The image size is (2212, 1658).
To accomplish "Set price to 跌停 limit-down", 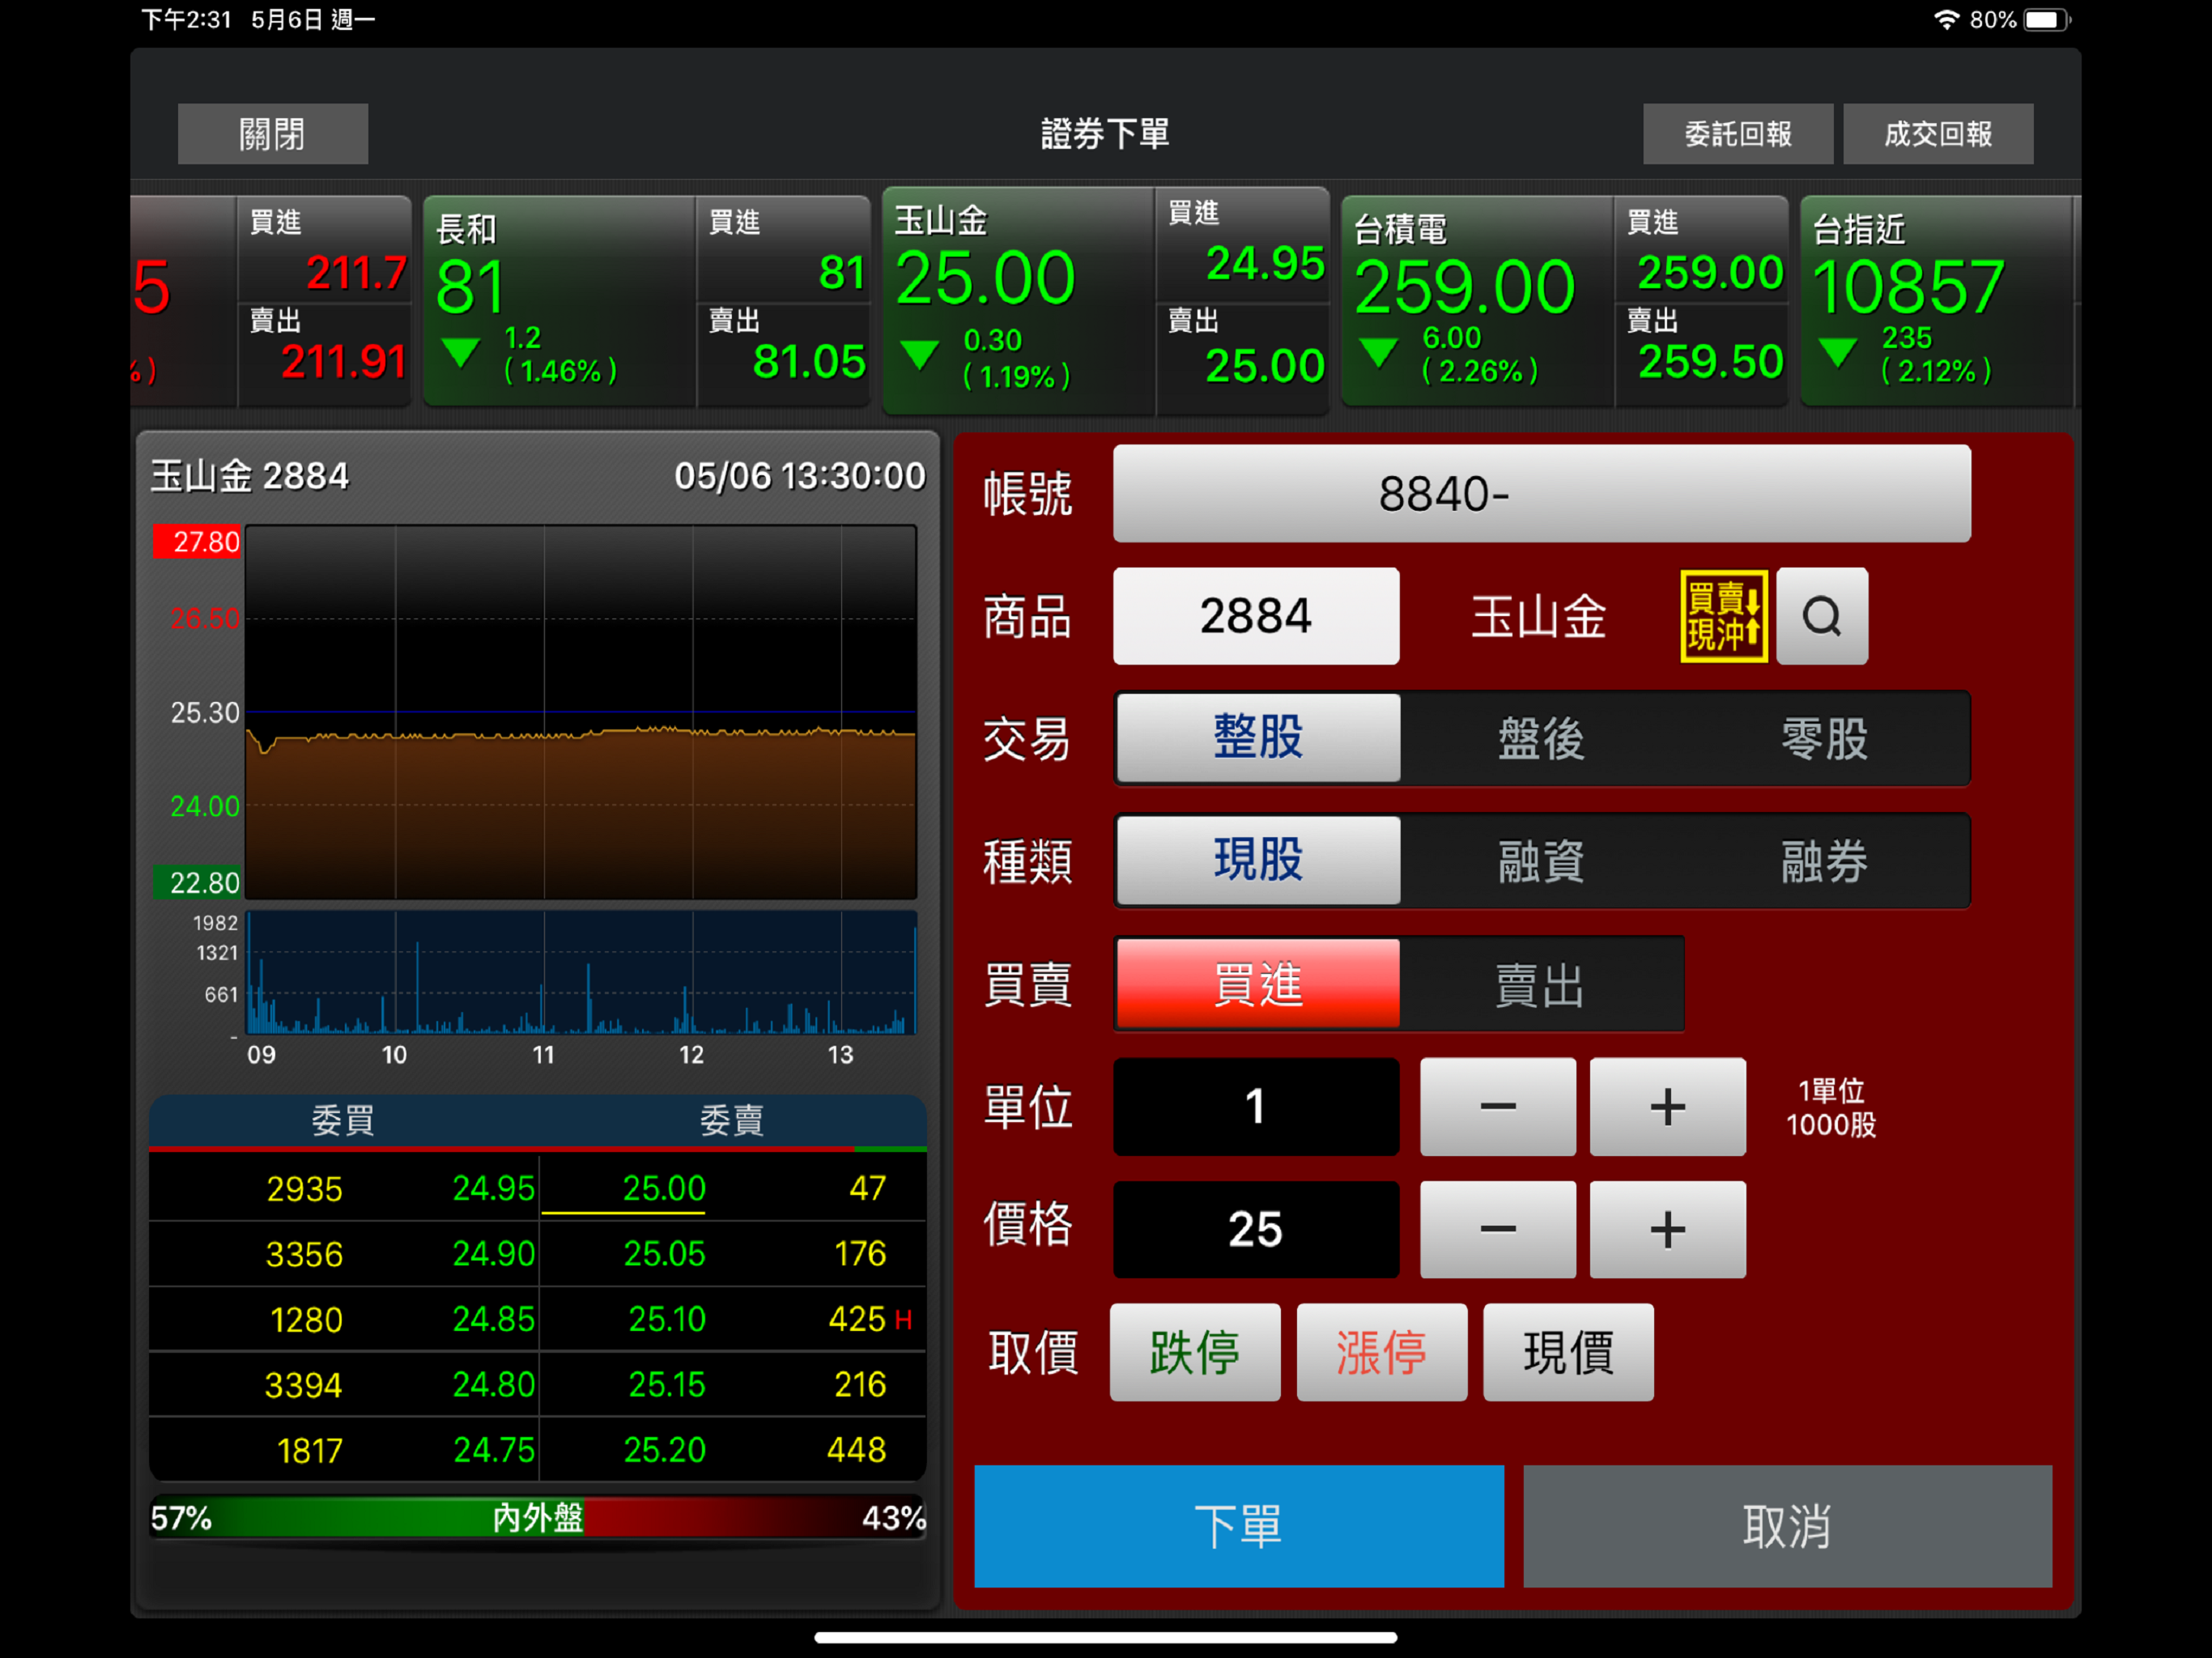I will tap(1195, 1352).
